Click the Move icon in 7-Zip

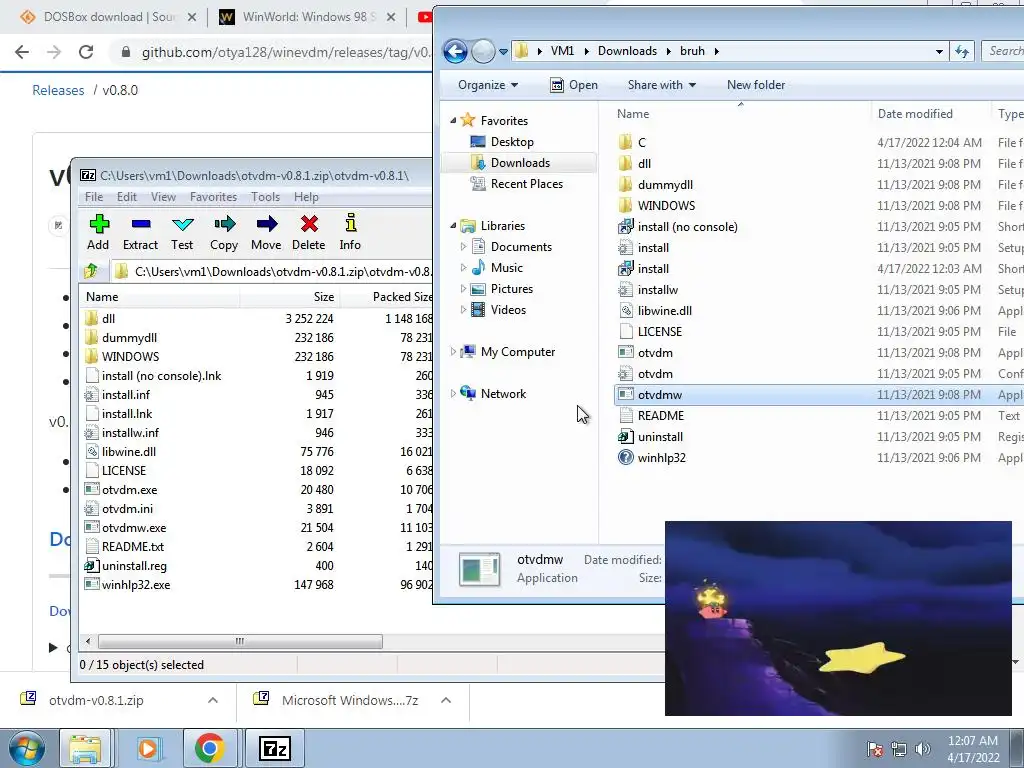pos(266,225)
